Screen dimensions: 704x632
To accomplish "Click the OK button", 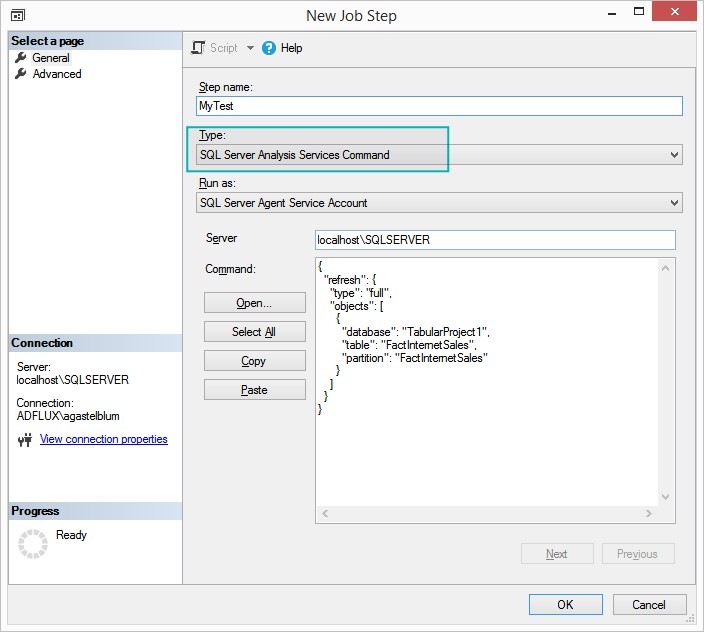I will pos(566,605).
